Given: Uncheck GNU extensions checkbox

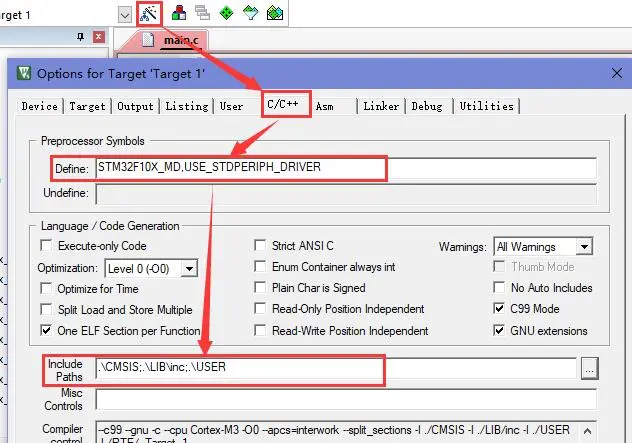Looking at the screenshot, I should [499, 330].
